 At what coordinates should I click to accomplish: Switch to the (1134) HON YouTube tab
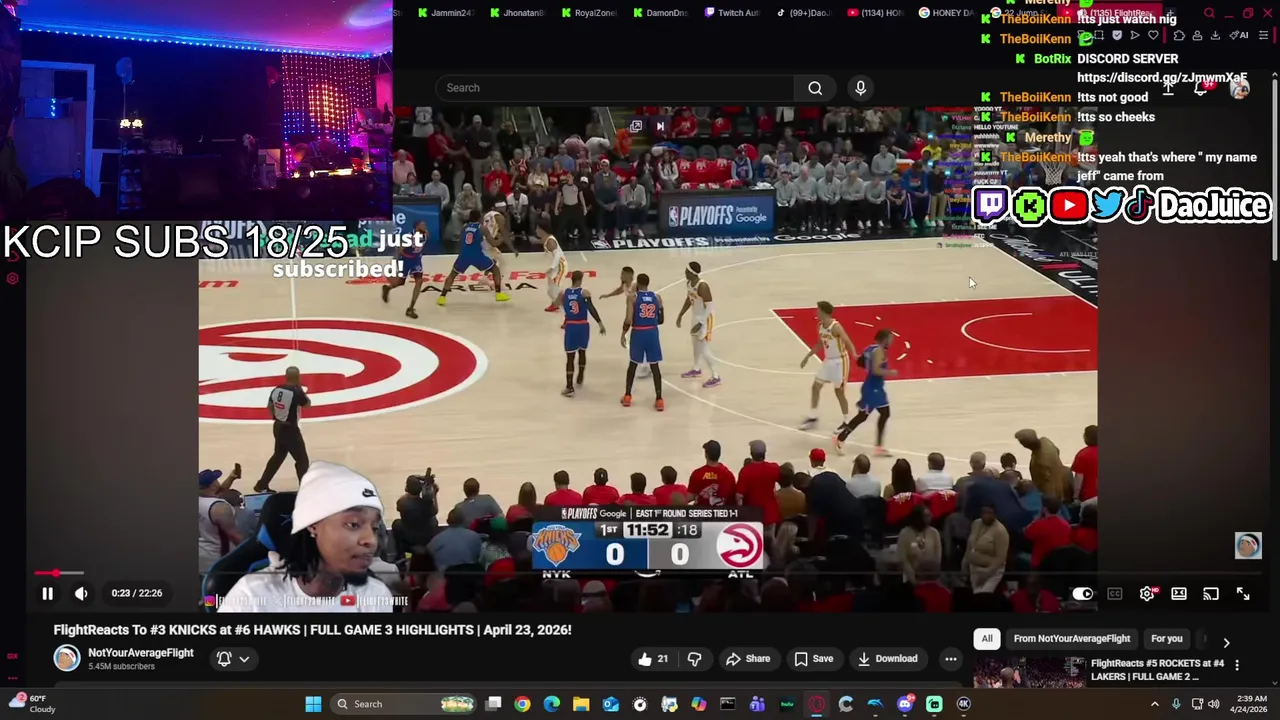(x=875, y=13)
